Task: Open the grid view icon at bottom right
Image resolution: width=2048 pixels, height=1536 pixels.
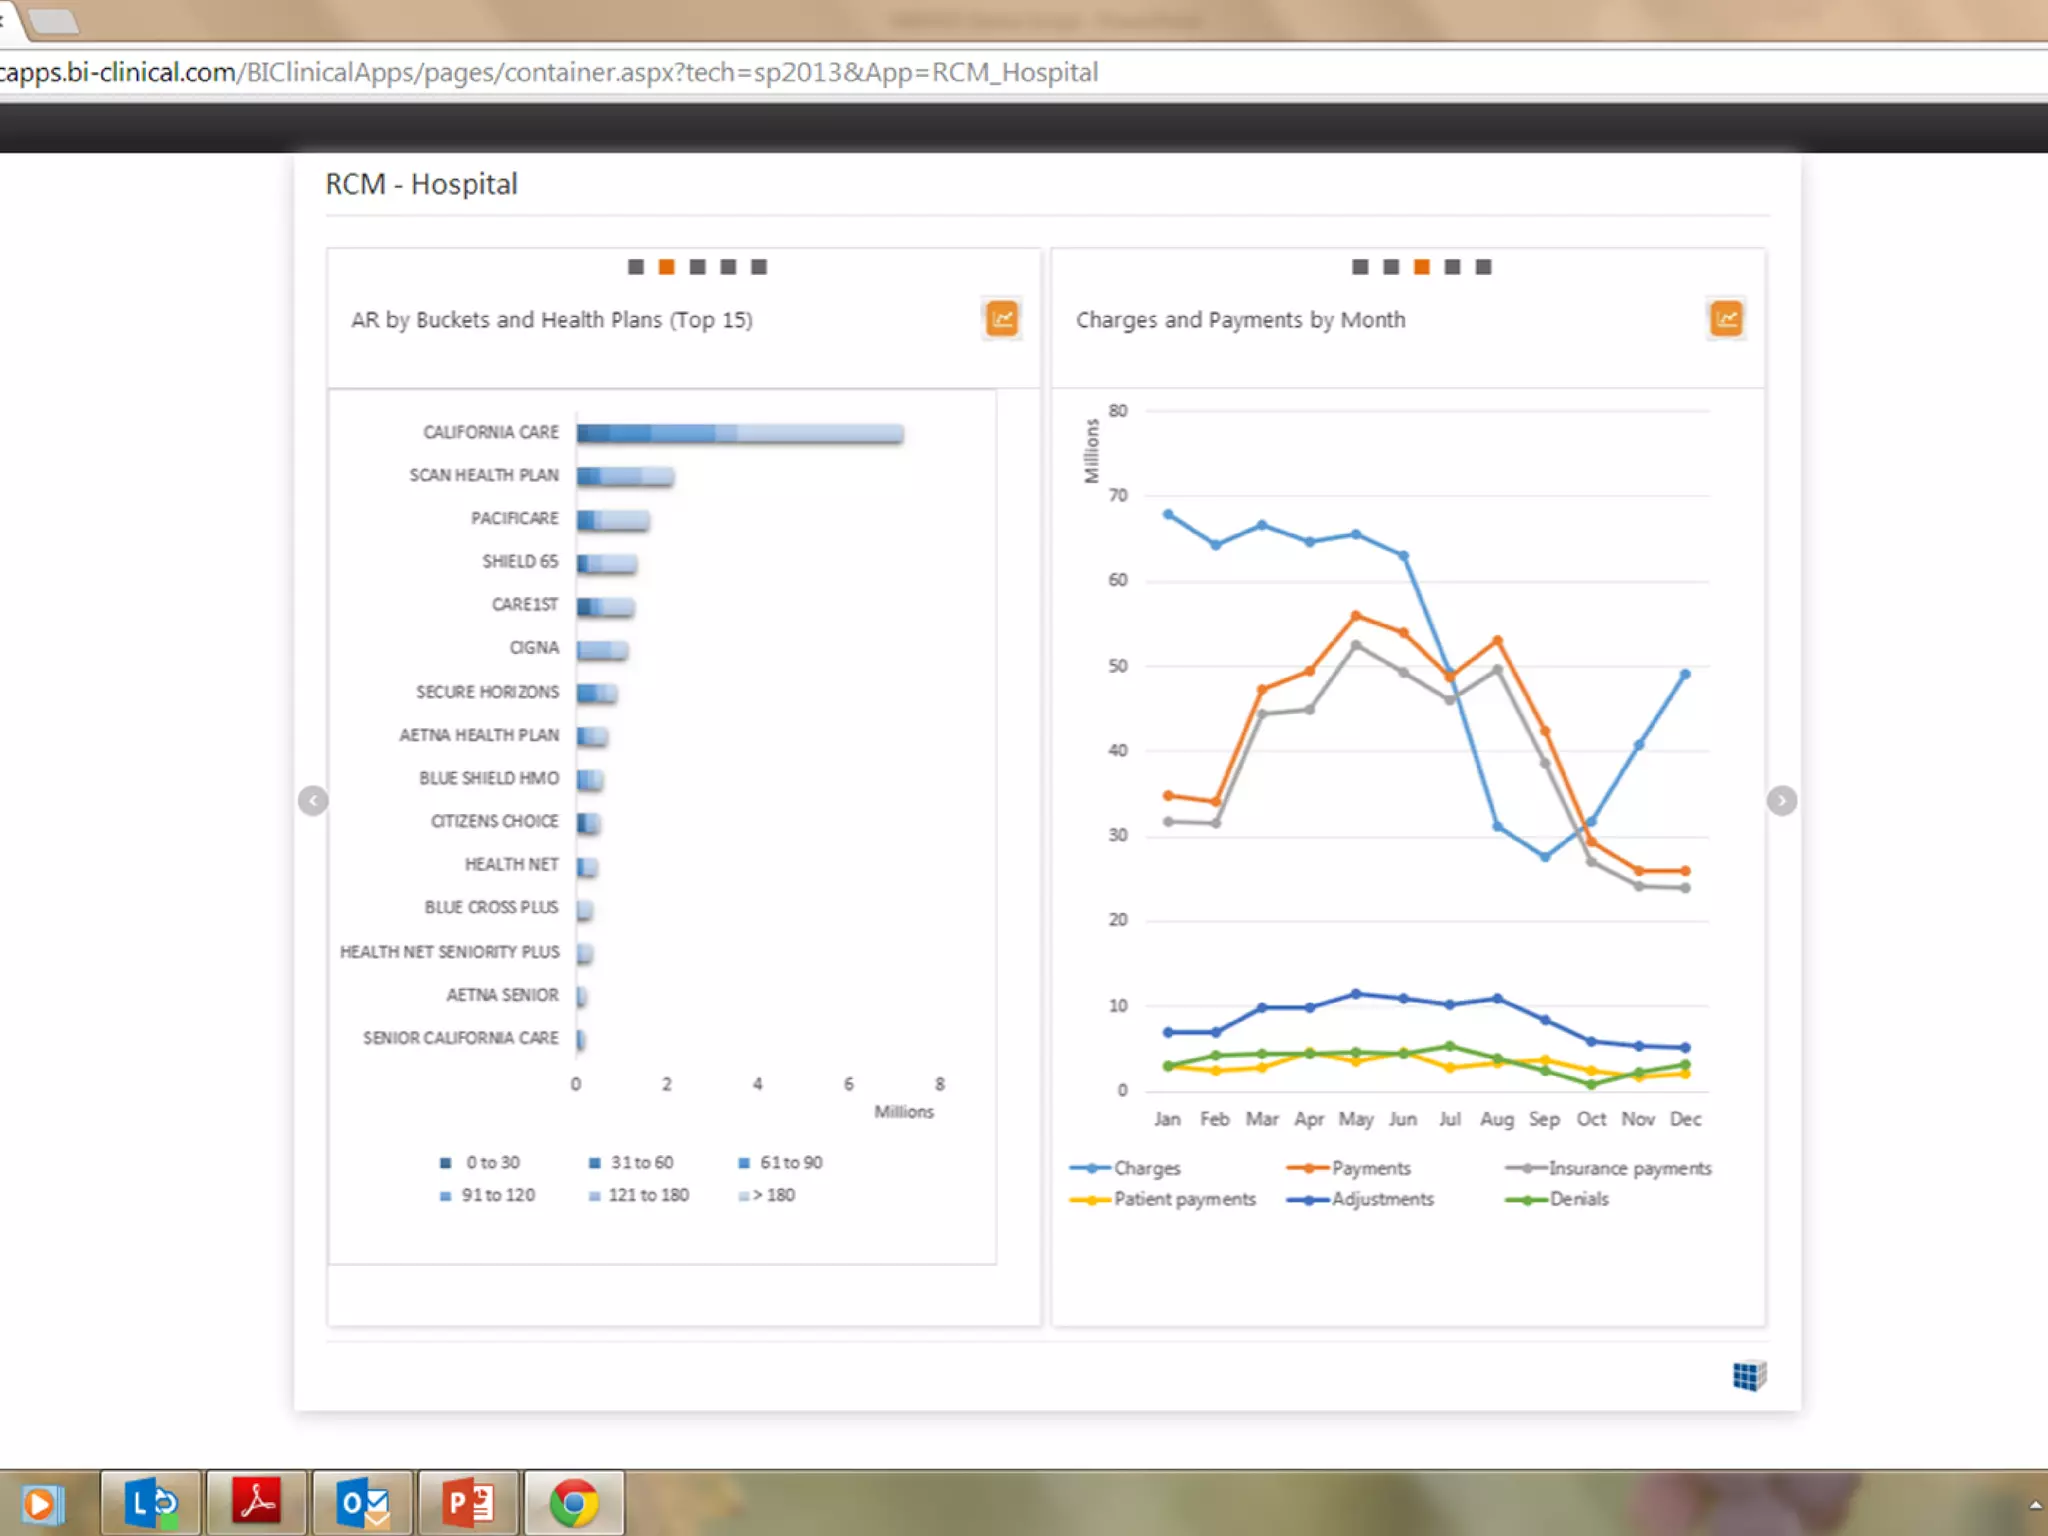Action: (x=1749, y=1376)
